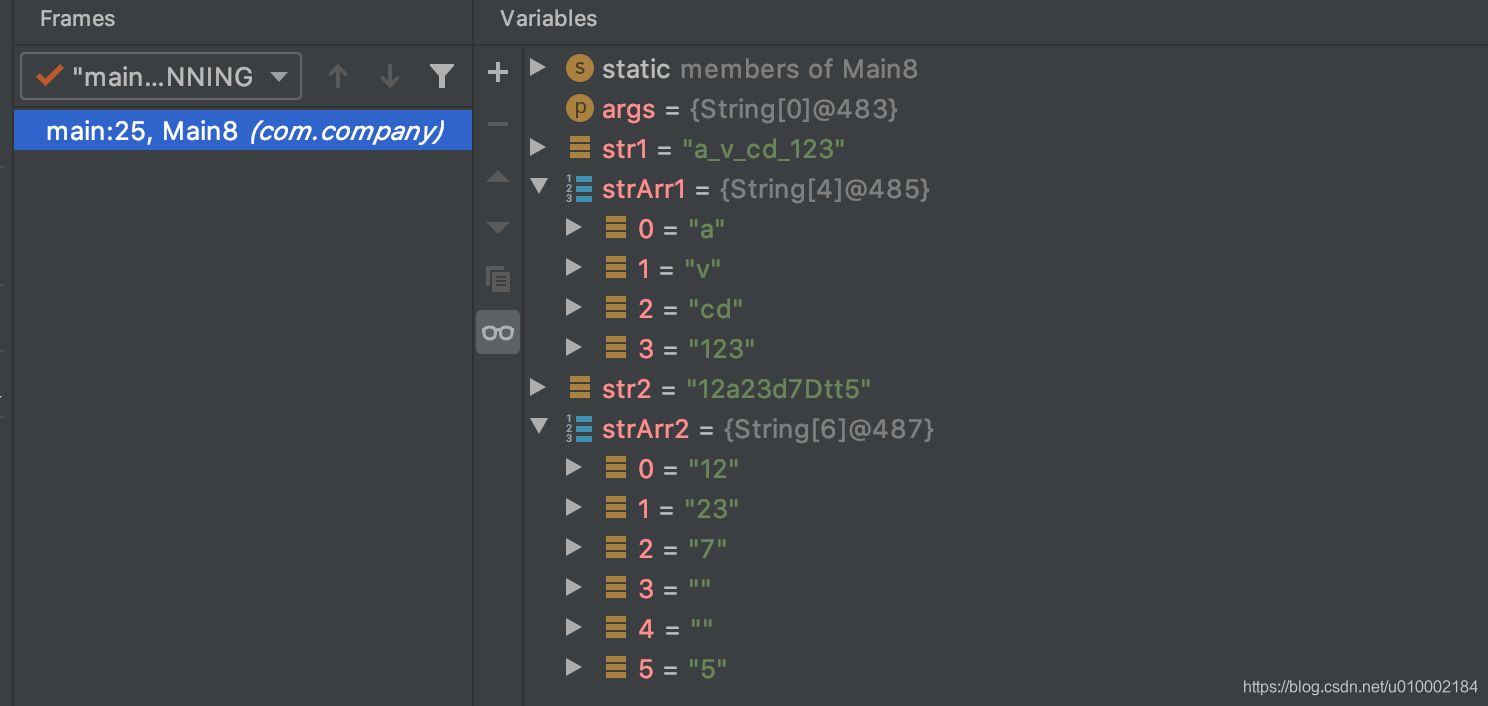Click the str1 field icon
Viewport: 1488px width, 706px height.
coord(579,148)
